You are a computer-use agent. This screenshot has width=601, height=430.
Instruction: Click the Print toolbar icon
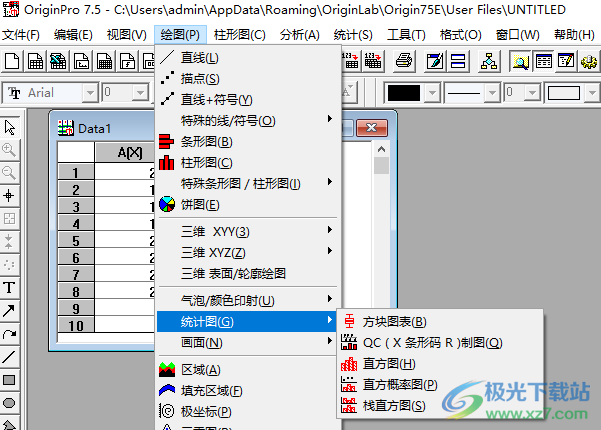404,61
